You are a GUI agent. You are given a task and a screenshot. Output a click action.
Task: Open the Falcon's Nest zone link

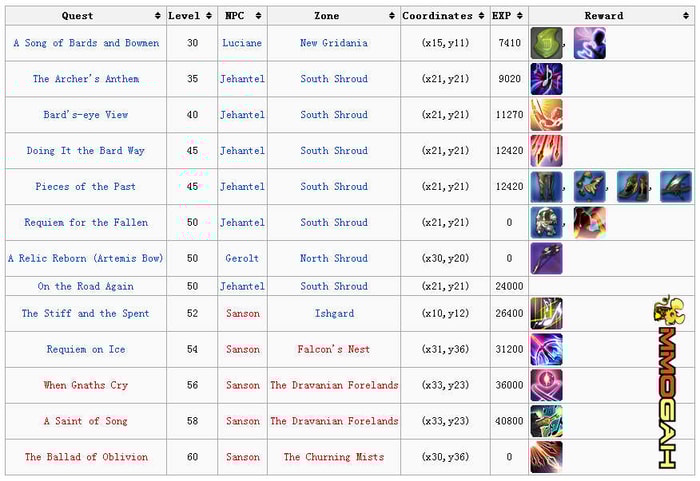click(x=334, y=349)
